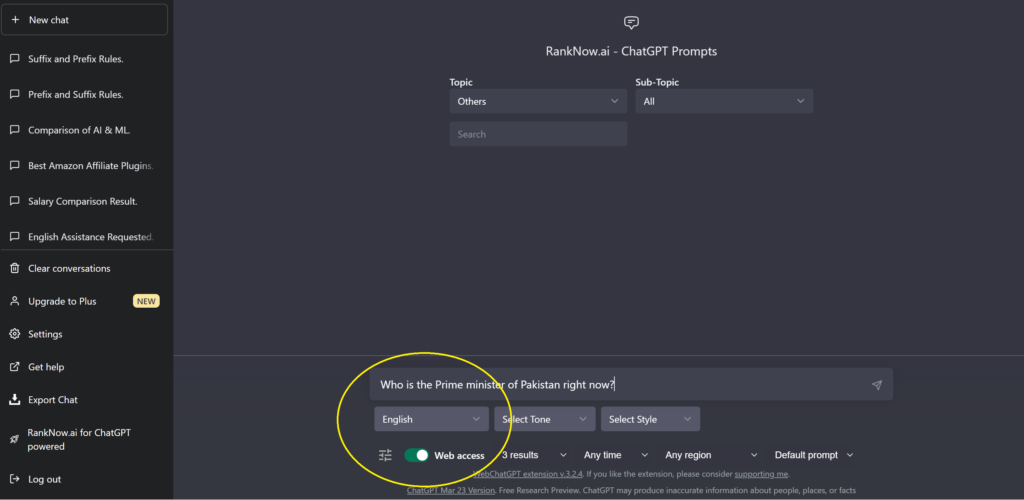Click the message box with Prime minister question
The width and height of the screenshot is (1024, 500).
coord(631,384)
